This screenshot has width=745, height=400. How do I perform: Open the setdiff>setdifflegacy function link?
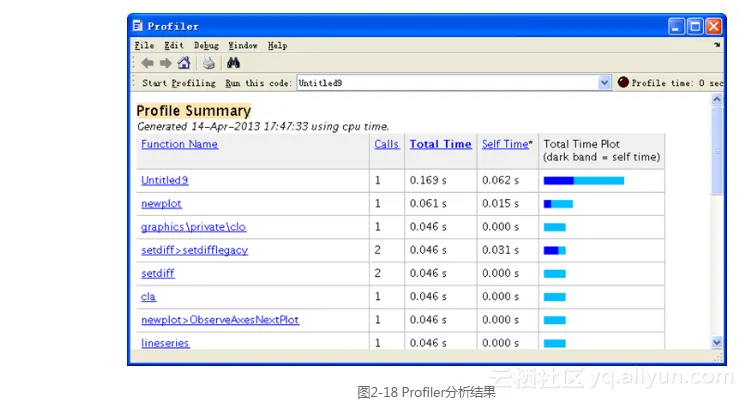click(194, 250)
